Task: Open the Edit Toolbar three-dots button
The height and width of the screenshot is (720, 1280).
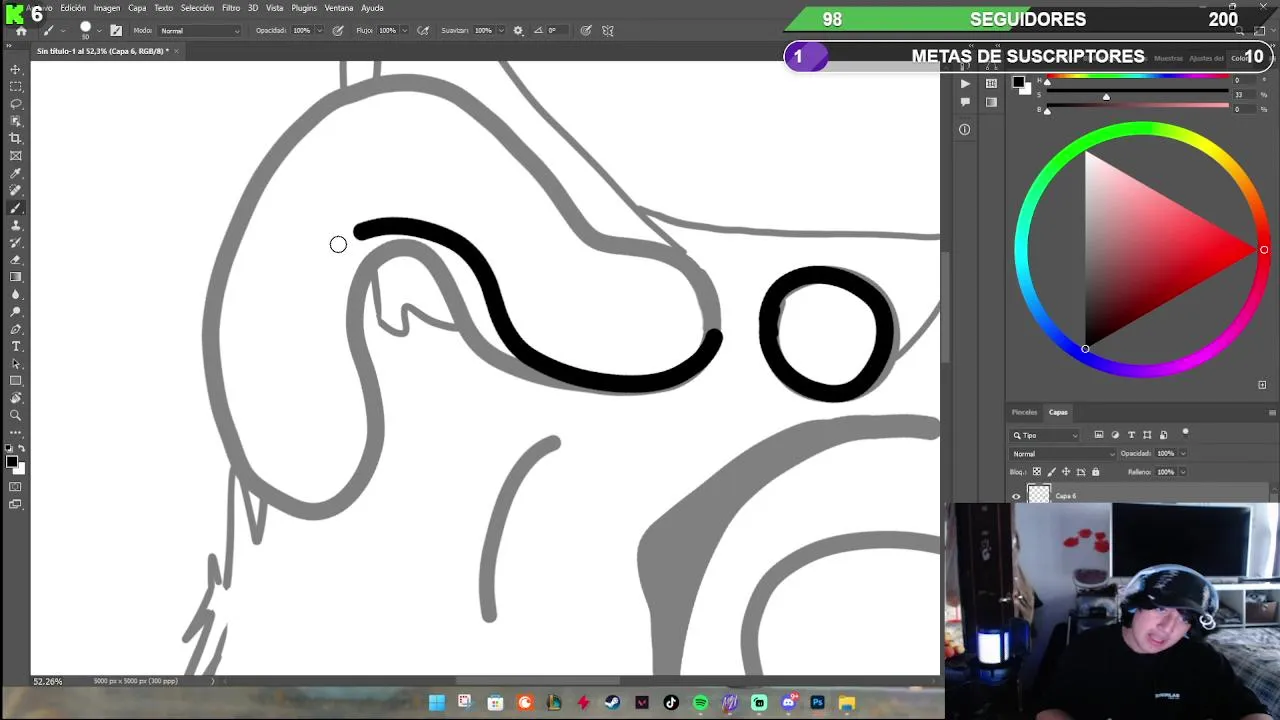Action: click(16, 432)
